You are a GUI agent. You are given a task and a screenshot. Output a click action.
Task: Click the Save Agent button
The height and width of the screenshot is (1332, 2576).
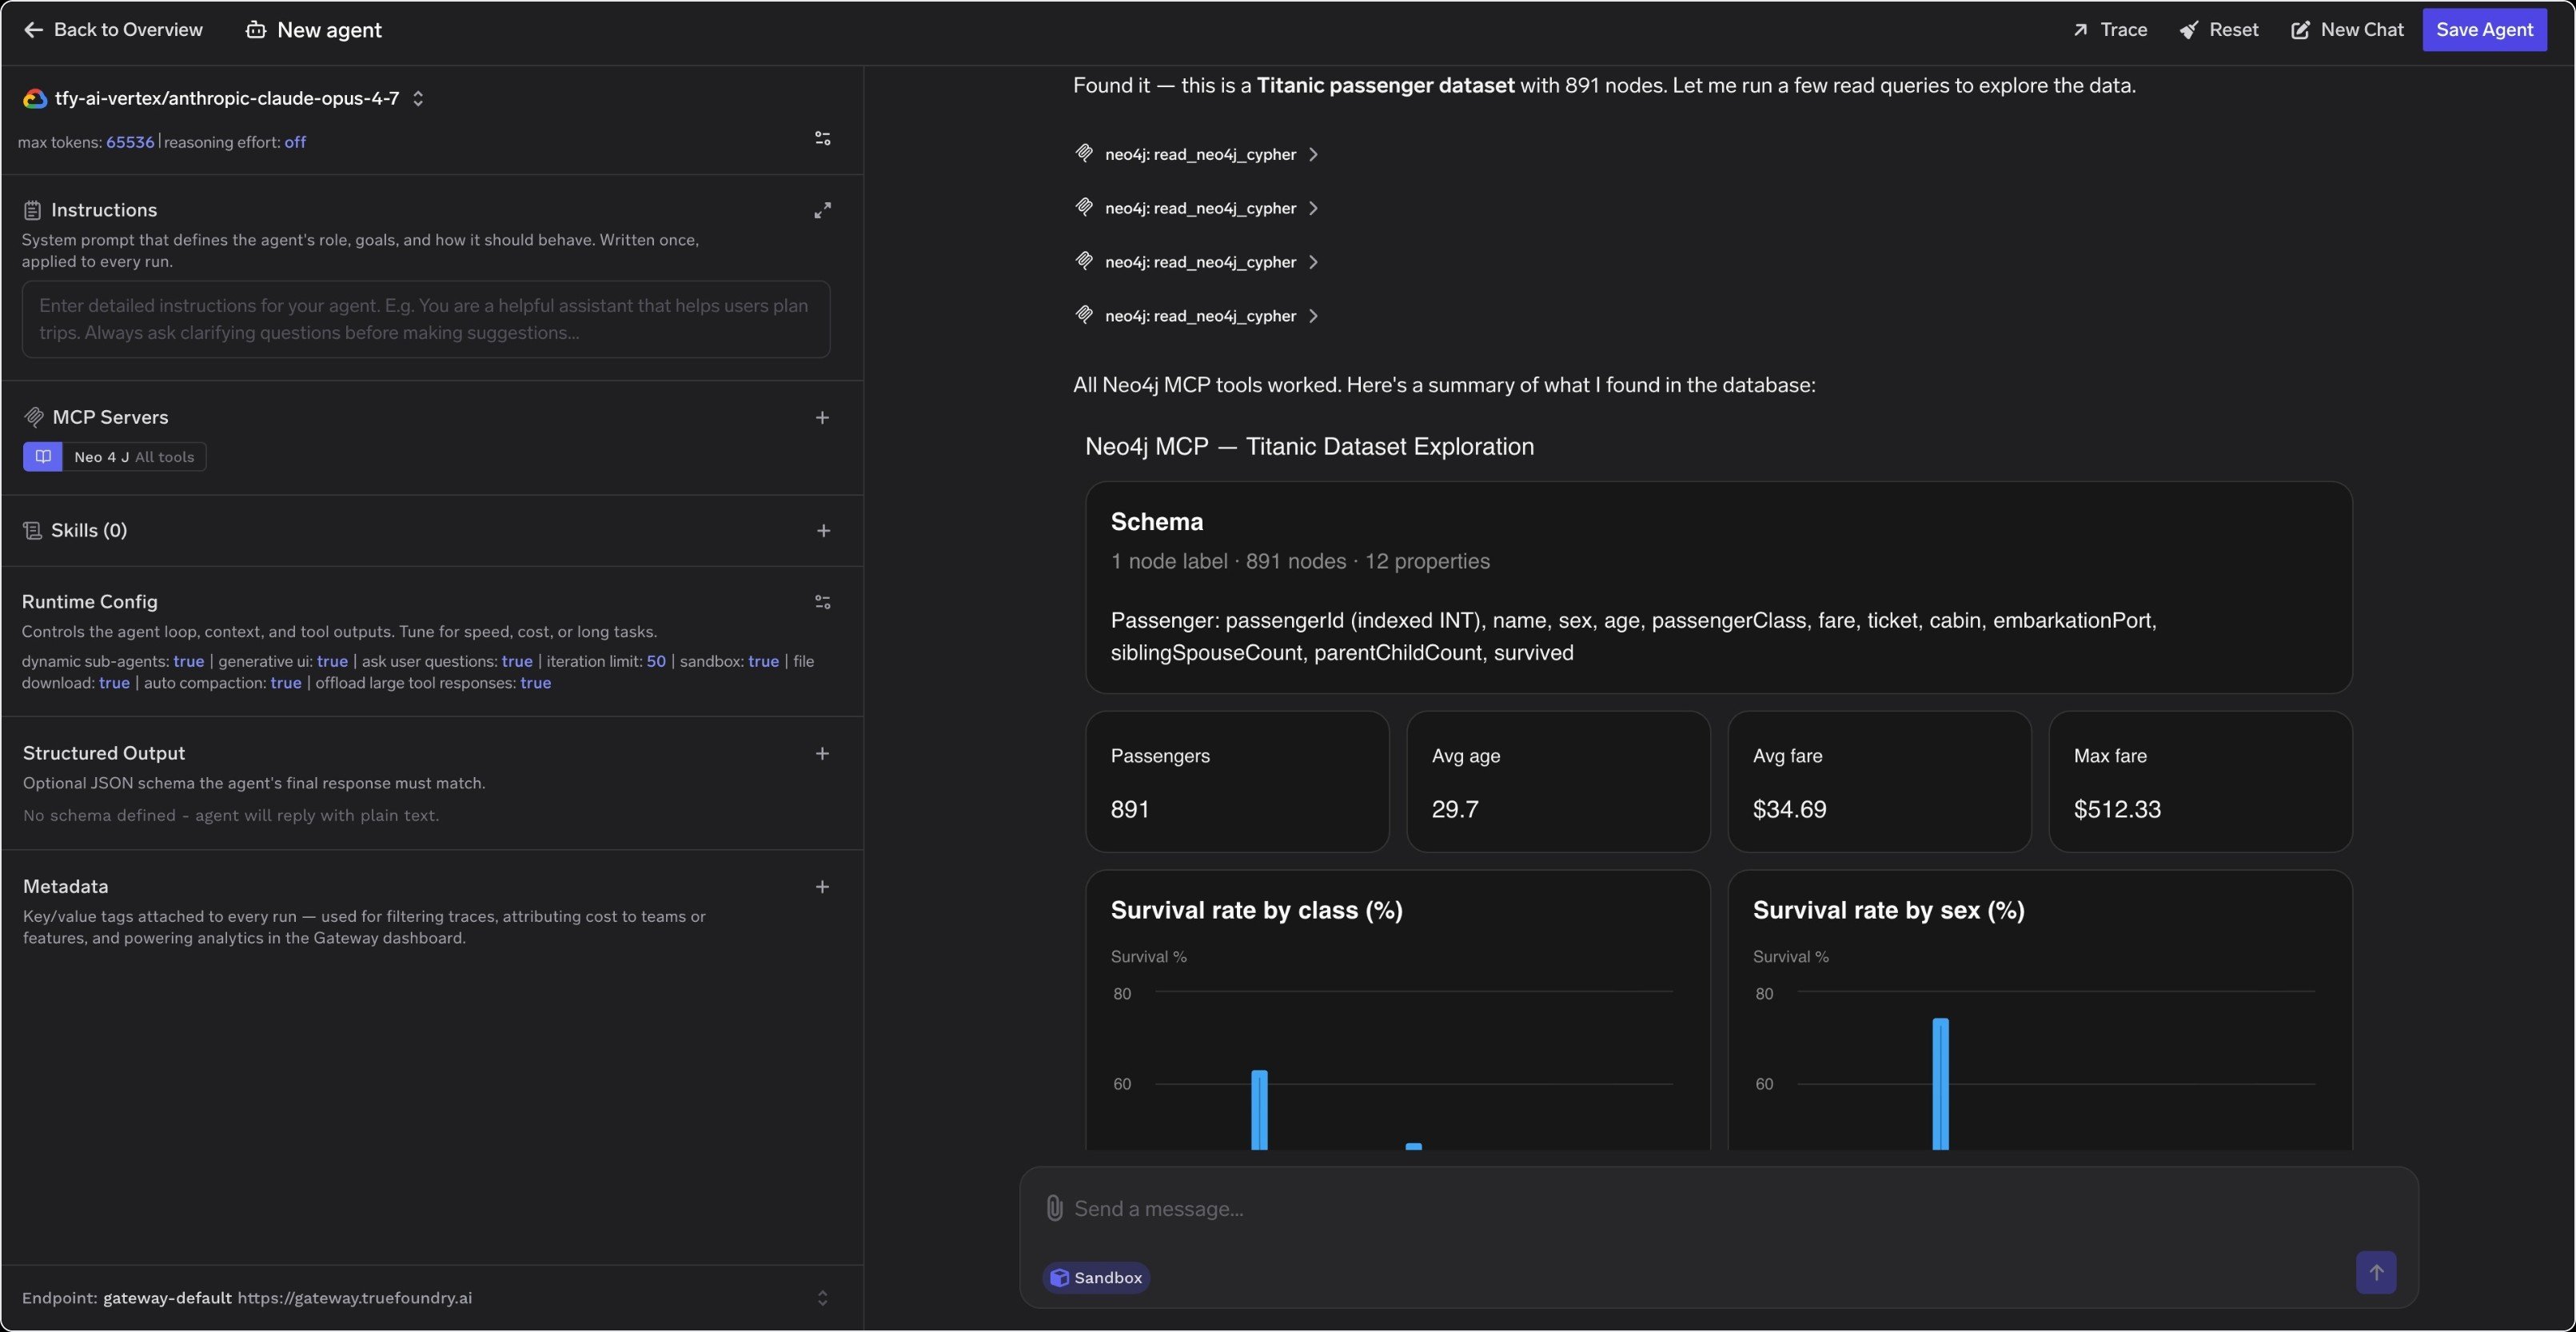pos(2484,30)
